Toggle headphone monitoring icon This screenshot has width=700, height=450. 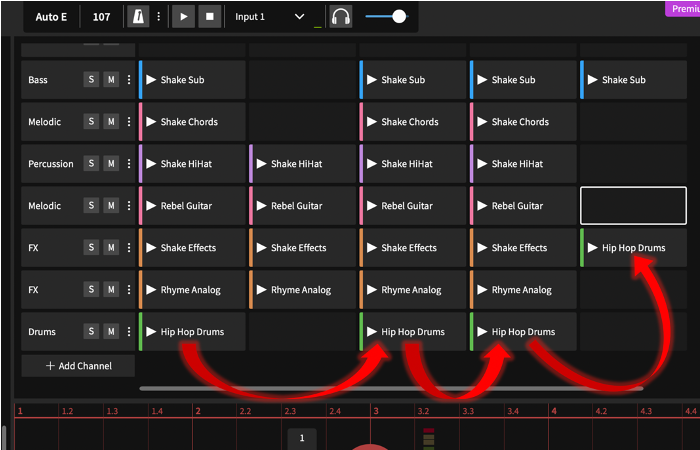click(x=341, y=17)
